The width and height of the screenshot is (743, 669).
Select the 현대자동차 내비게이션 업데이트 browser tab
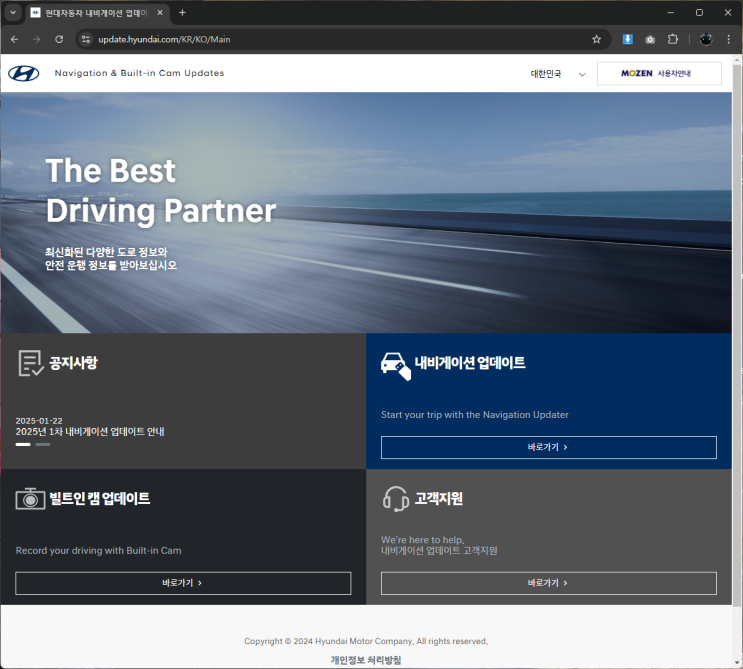(x=96, y=13)
